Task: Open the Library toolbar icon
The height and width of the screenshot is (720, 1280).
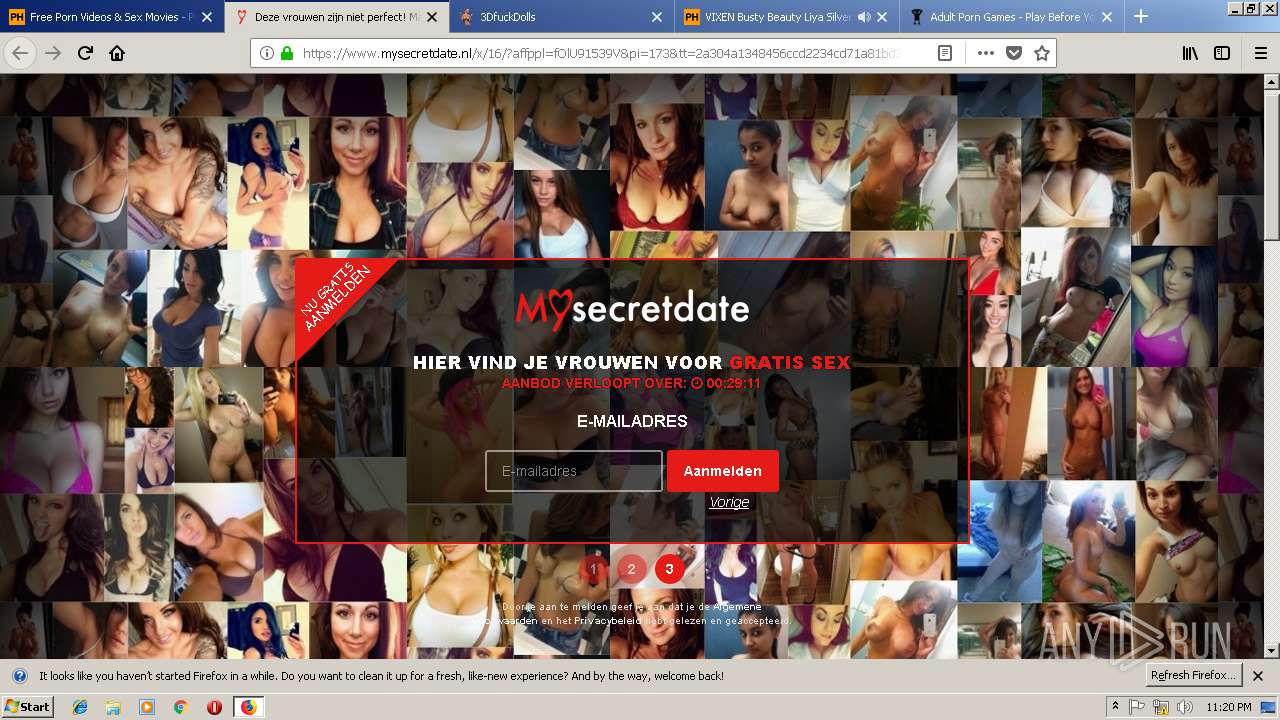Action: click(1190, 54)
